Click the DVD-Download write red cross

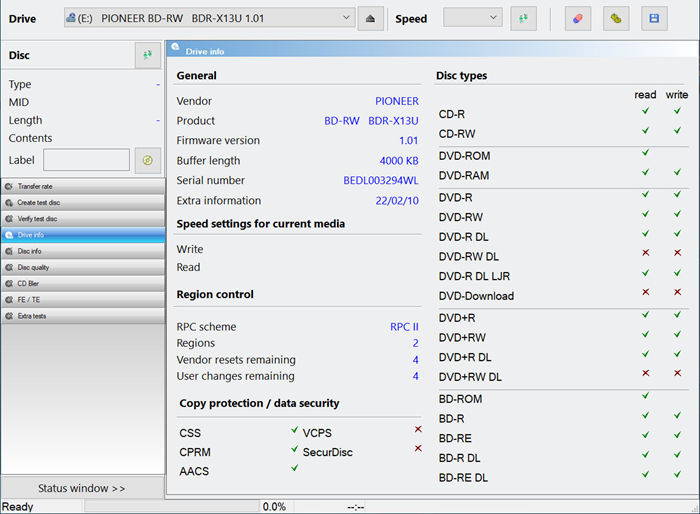point(678,292)
